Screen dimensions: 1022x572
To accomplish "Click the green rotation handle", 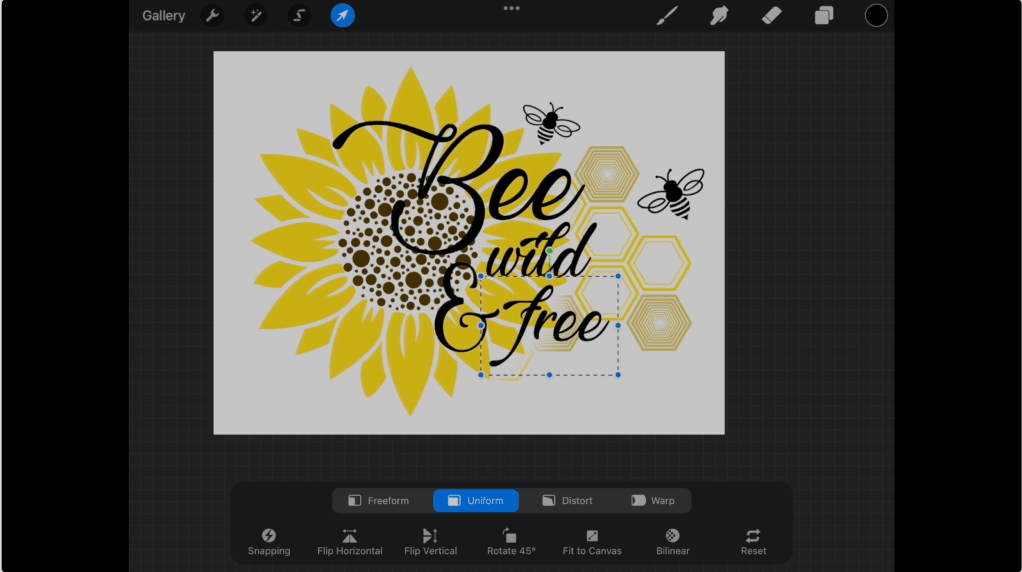I will coord(549,251).
